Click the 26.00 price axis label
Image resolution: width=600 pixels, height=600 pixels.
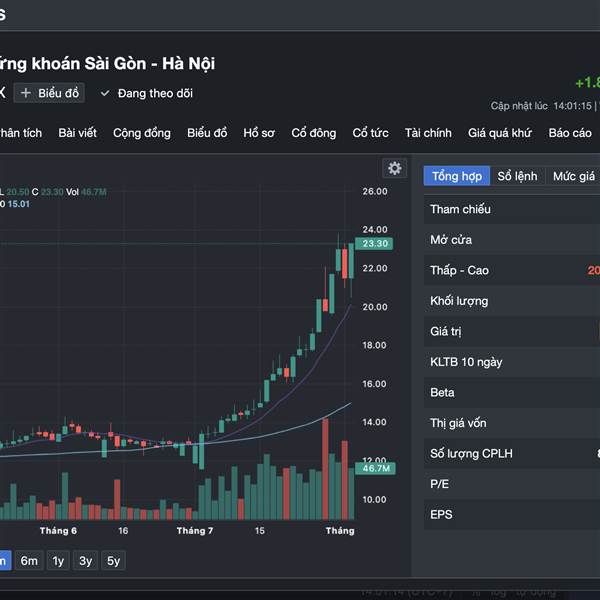pyautogui.click(x=375, y=191)
